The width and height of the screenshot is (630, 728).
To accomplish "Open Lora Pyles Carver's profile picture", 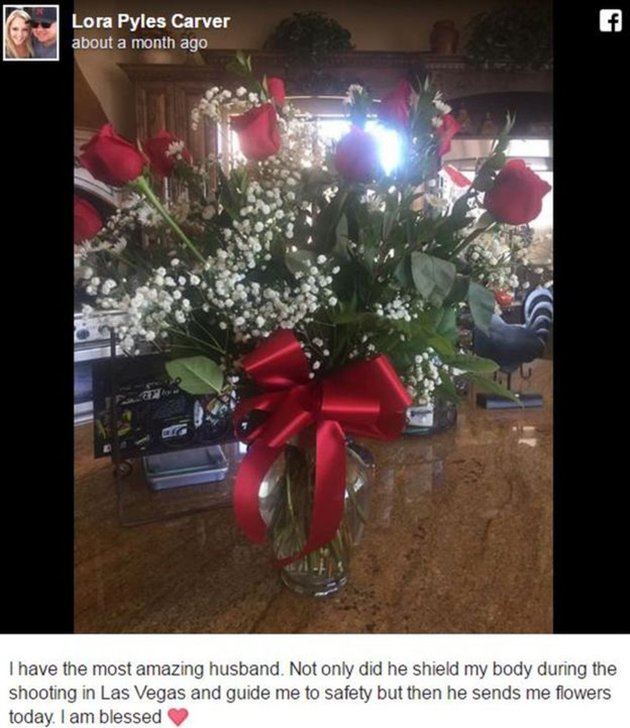I will (31, 33).
